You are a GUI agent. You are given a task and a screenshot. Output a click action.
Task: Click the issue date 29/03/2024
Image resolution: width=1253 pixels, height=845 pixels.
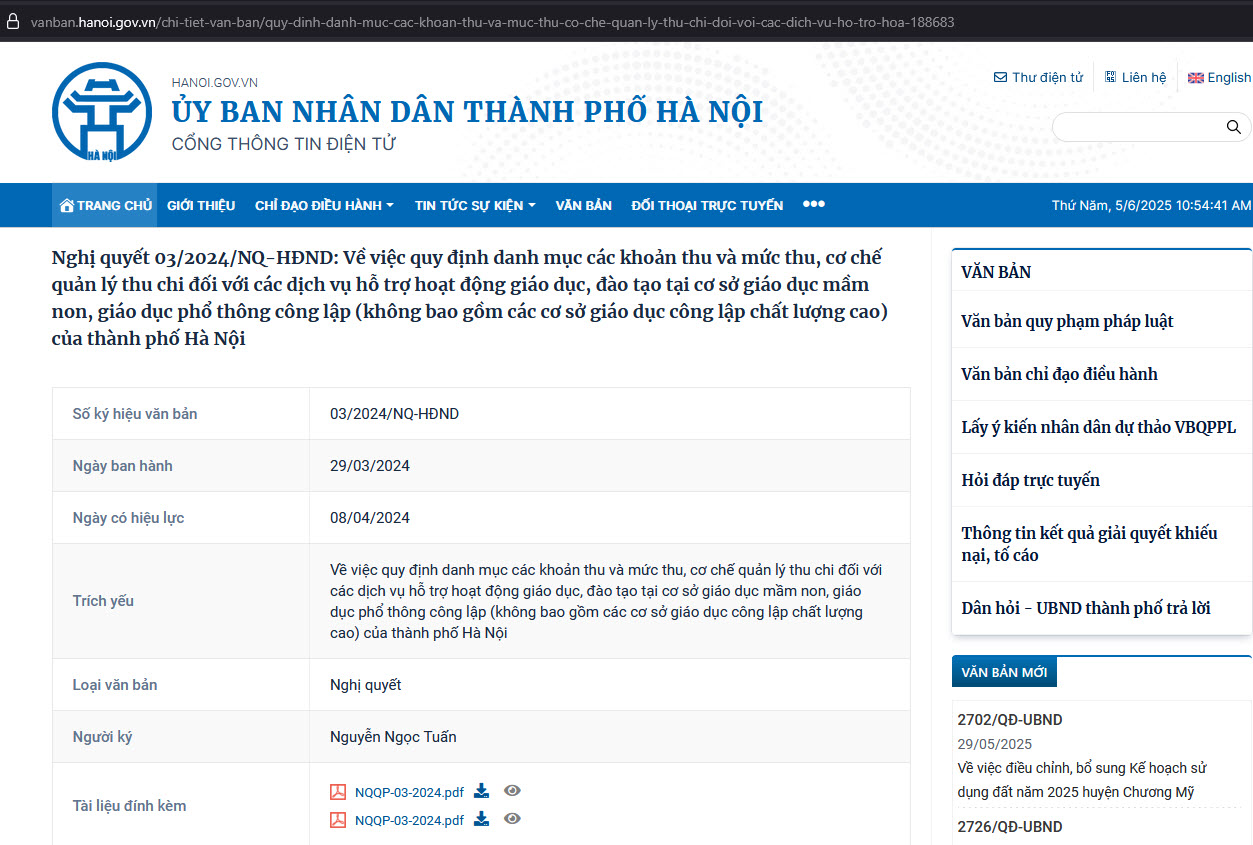(370, 466)
